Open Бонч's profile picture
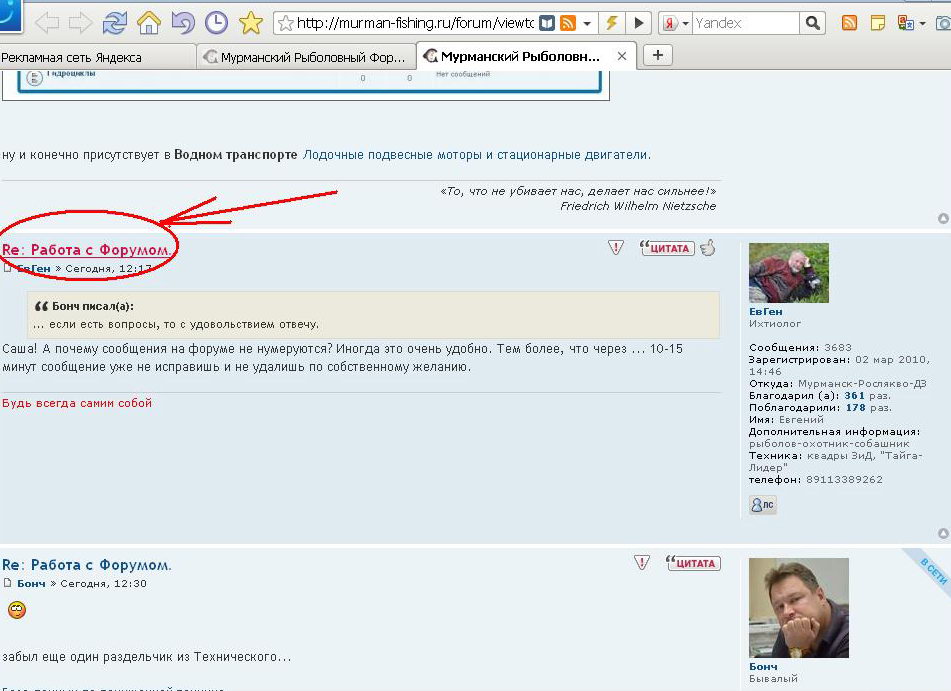This screenshot has height=691, width=951. point(798,607)
